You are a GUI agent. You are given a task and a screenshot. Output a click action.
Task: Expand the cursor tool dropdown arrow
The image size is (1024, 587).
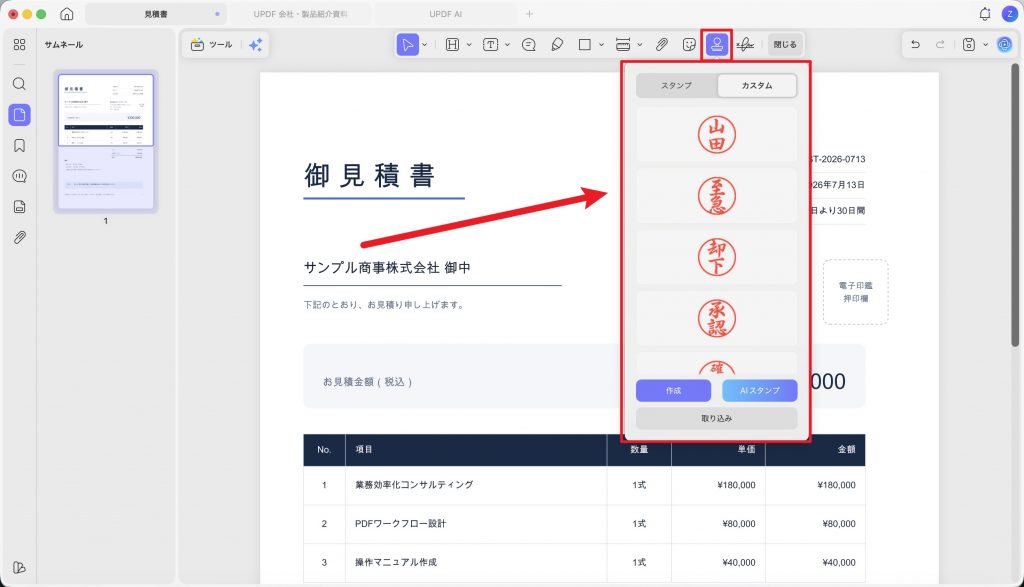coord(424,44)
